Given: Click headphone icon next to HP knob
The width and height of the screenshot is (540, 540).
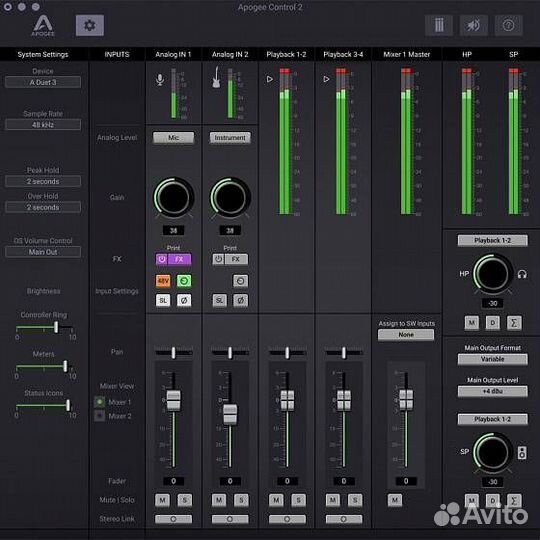Looking at the screenshot, I should point(522,274).
